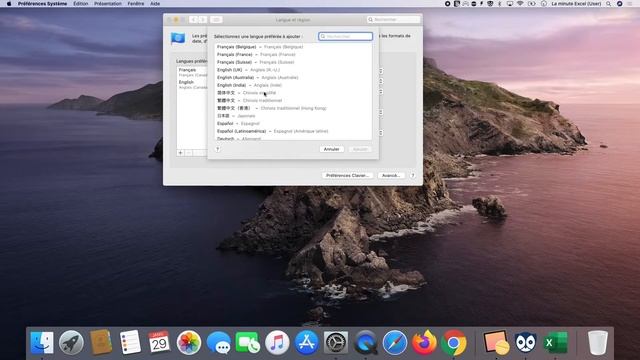
Task: Open Microsoft Excel in Dock
Action: [x=555, y=342]
